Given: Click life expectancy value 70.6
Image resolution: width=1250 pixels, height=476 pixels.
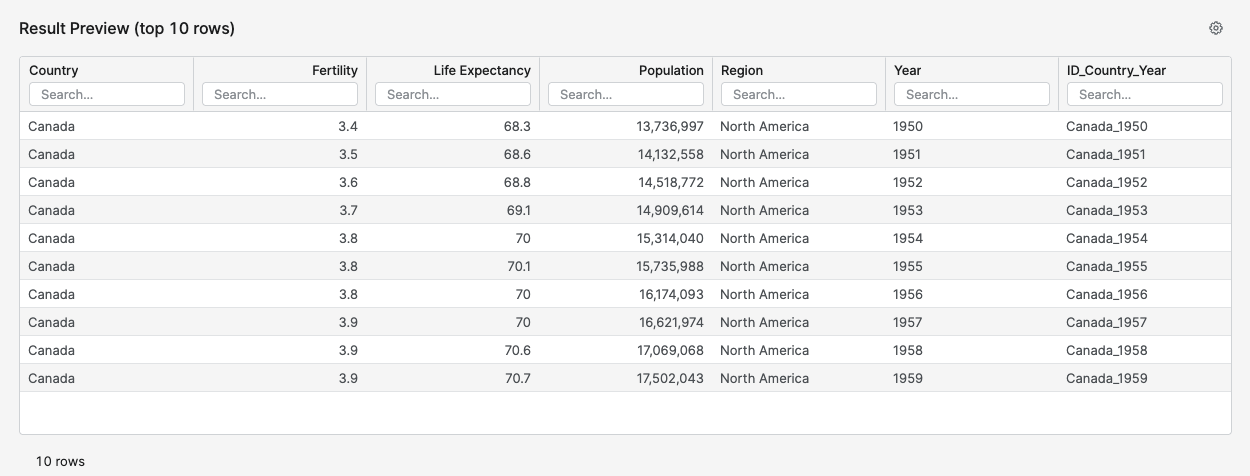Looking at the screenshot, I should coord(517,350).
